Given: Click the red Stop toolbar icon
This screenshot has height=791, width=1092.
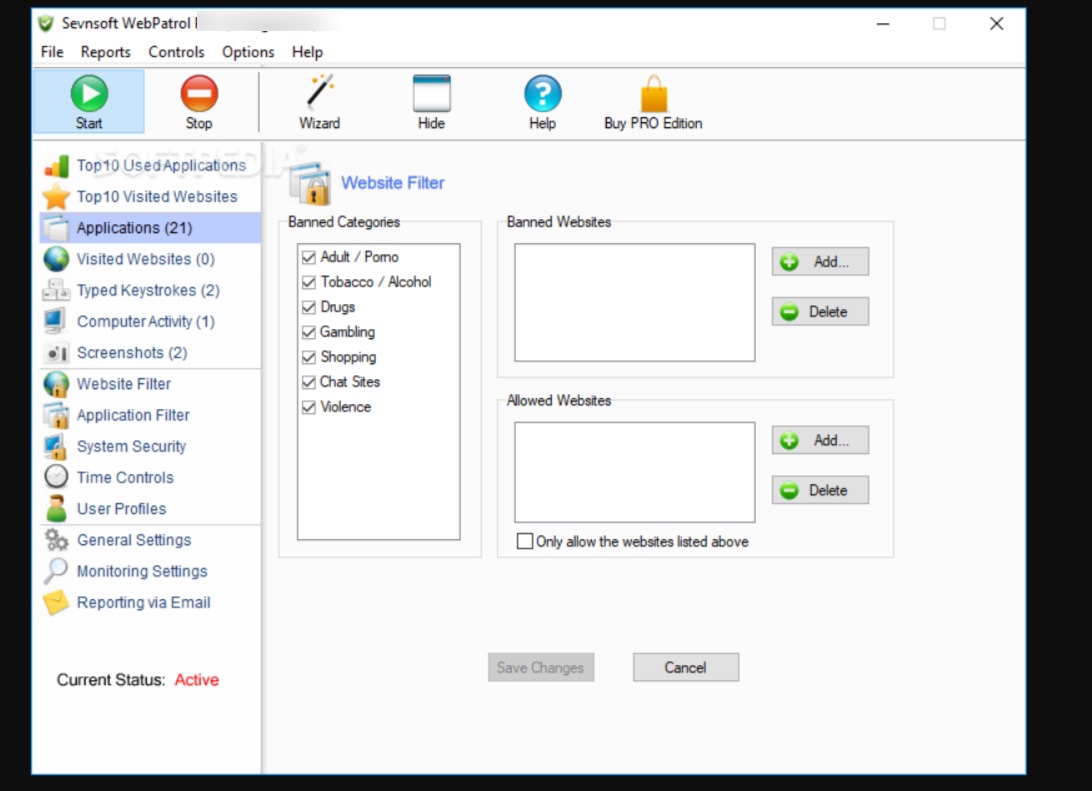Looking at the screenshot, I should (199, 93).
